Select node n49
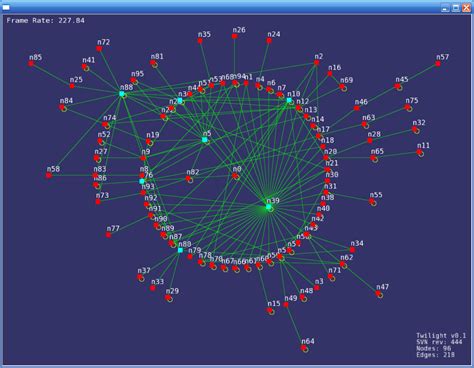 click(x=286, y=305)
